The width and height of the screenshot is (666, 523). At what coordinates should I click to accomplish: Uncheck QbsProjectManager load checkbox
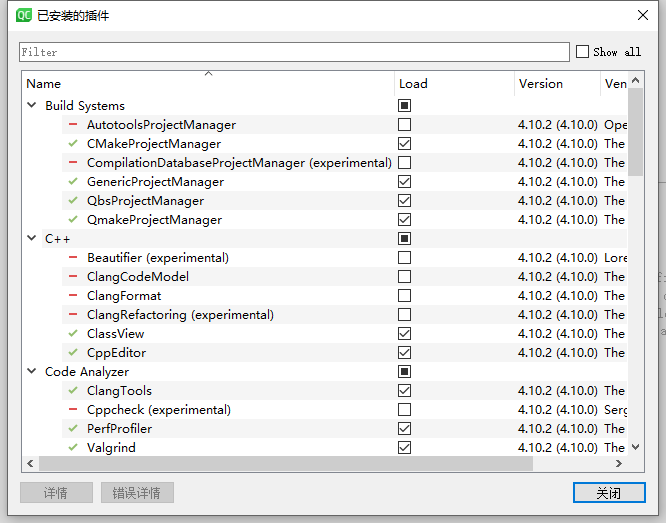[x=404, y=201]
